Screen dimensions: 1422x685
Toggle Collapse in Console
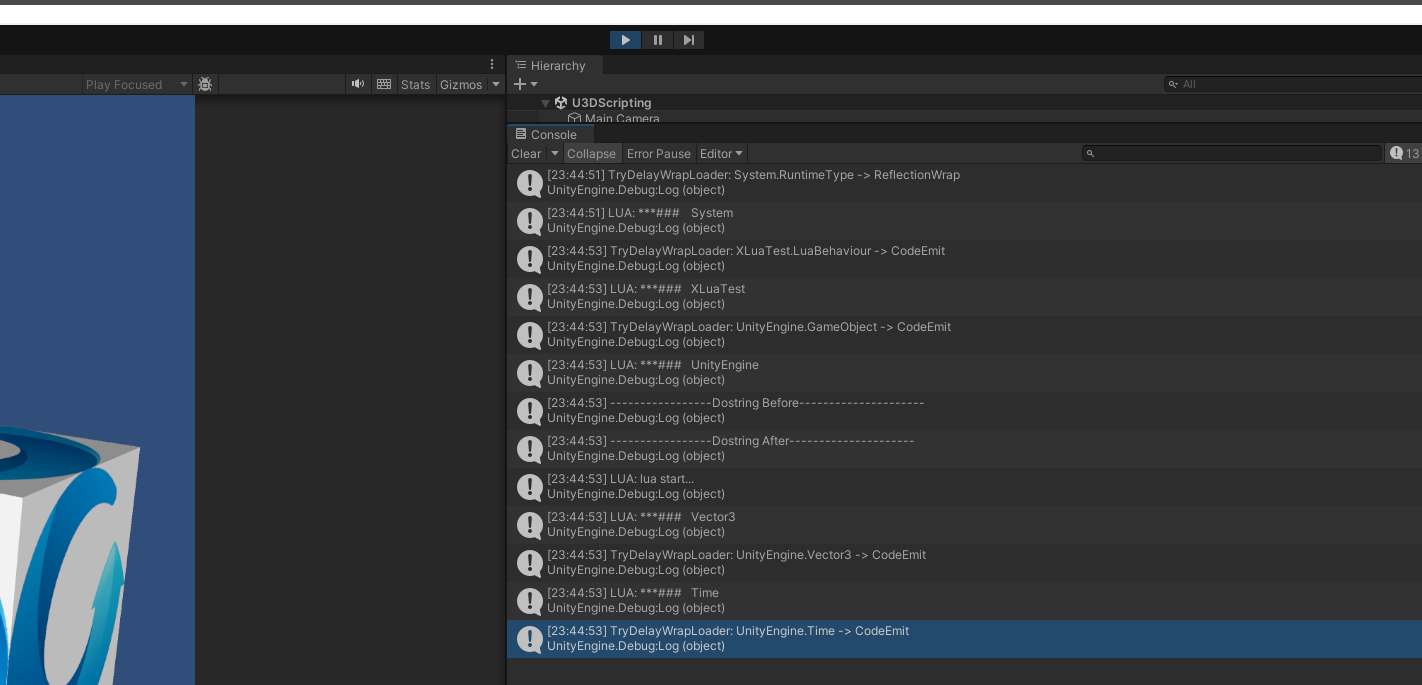591,153
